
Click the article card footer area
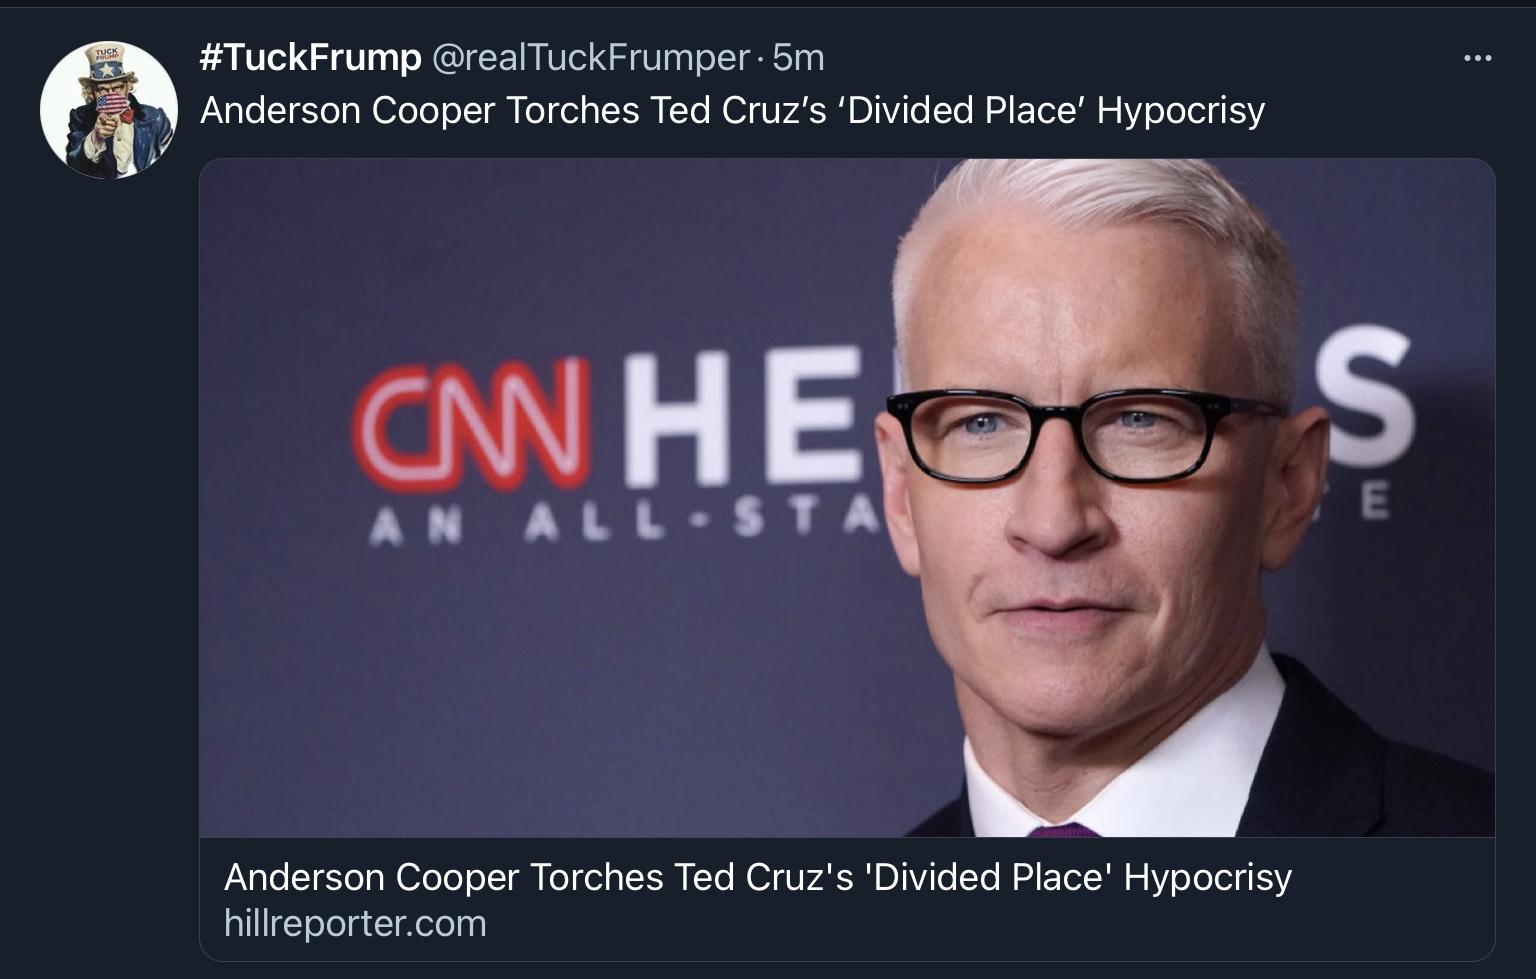844,900
